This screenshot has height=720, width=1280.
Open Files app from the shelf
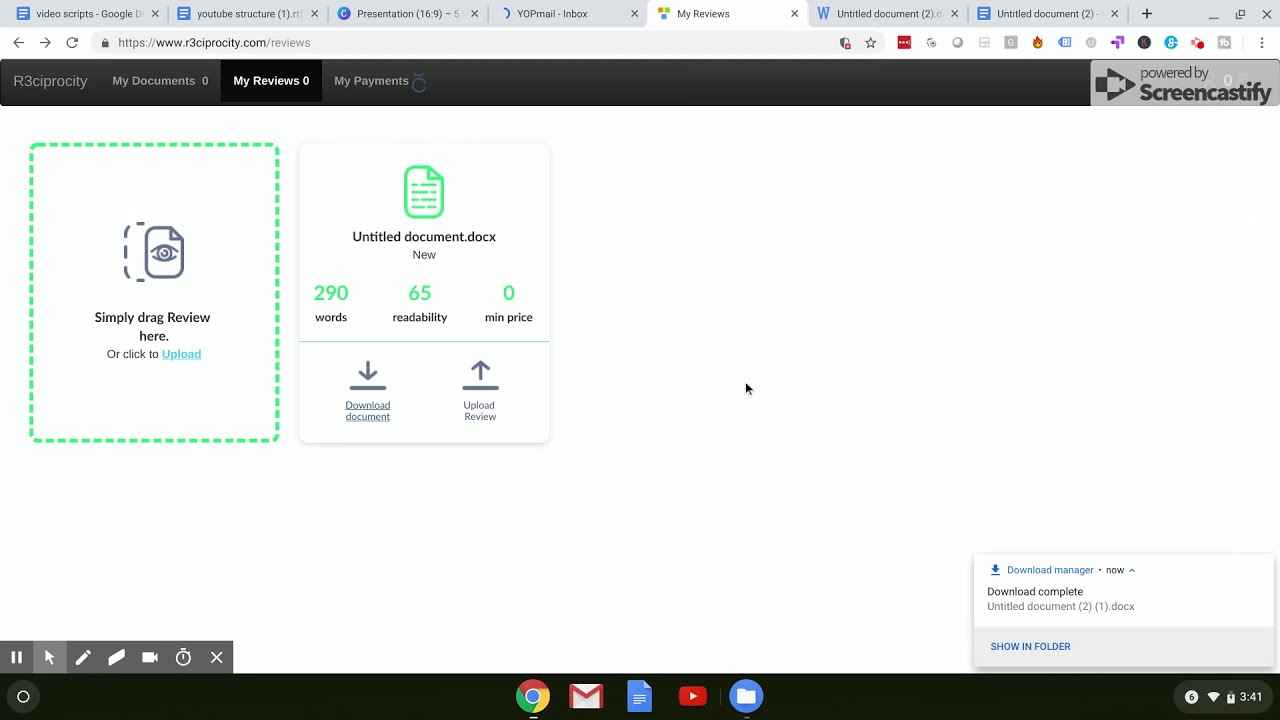[x=746, y=696]
